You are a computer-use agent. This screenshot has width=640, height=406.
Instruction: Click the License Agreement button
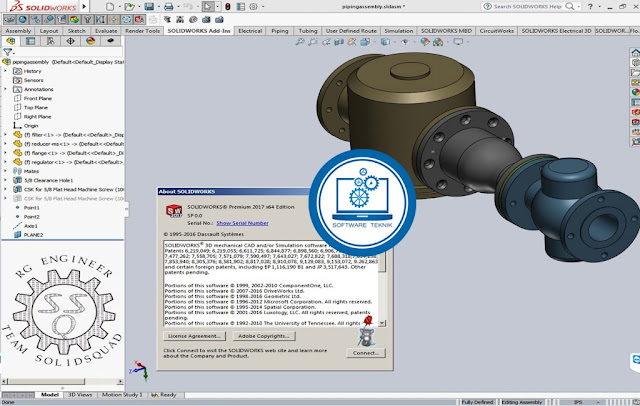point(194,336)
